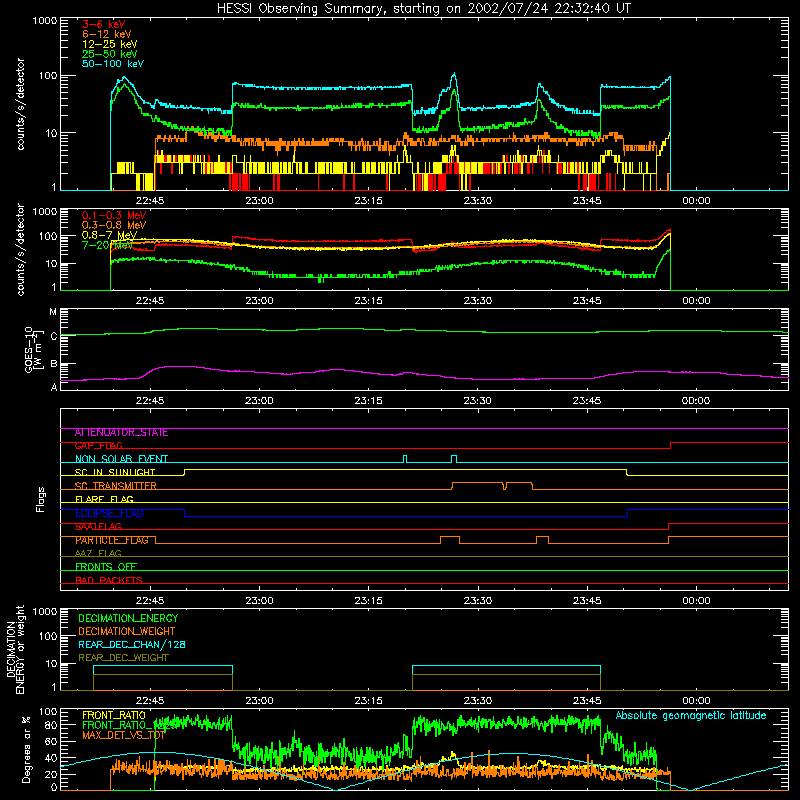Screen dimensions: 800x800
Task: Select the yellow 0.8-7 MeV legend label
Action: click(110, 235)
